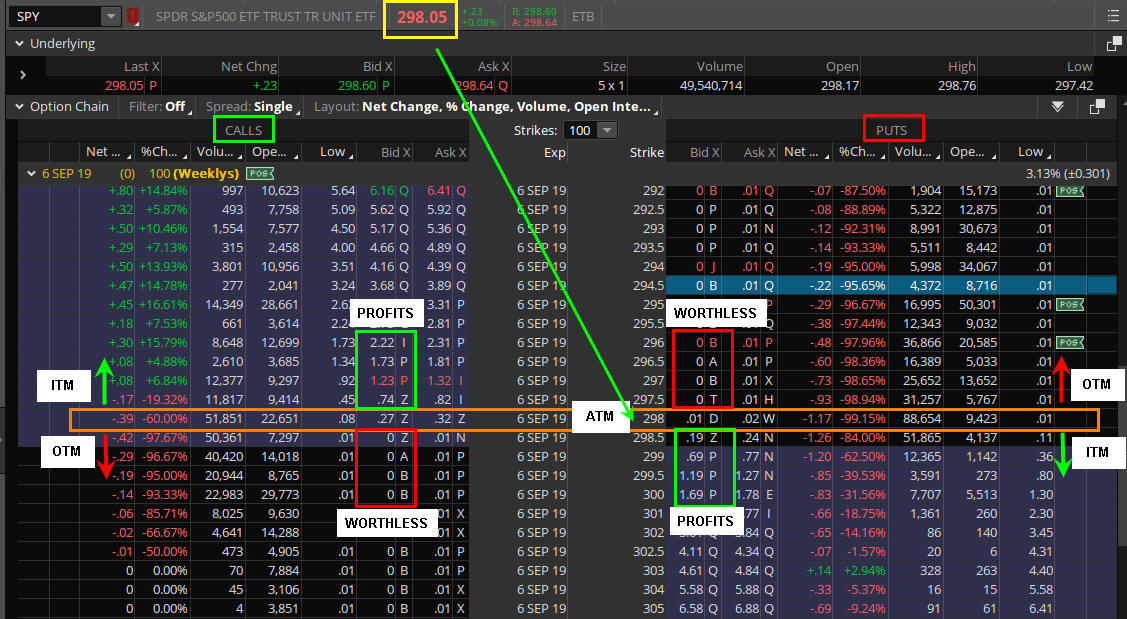The image size is (1127, 619).
Task: Click the 298.05 last price box
Action: click(421, 18)
